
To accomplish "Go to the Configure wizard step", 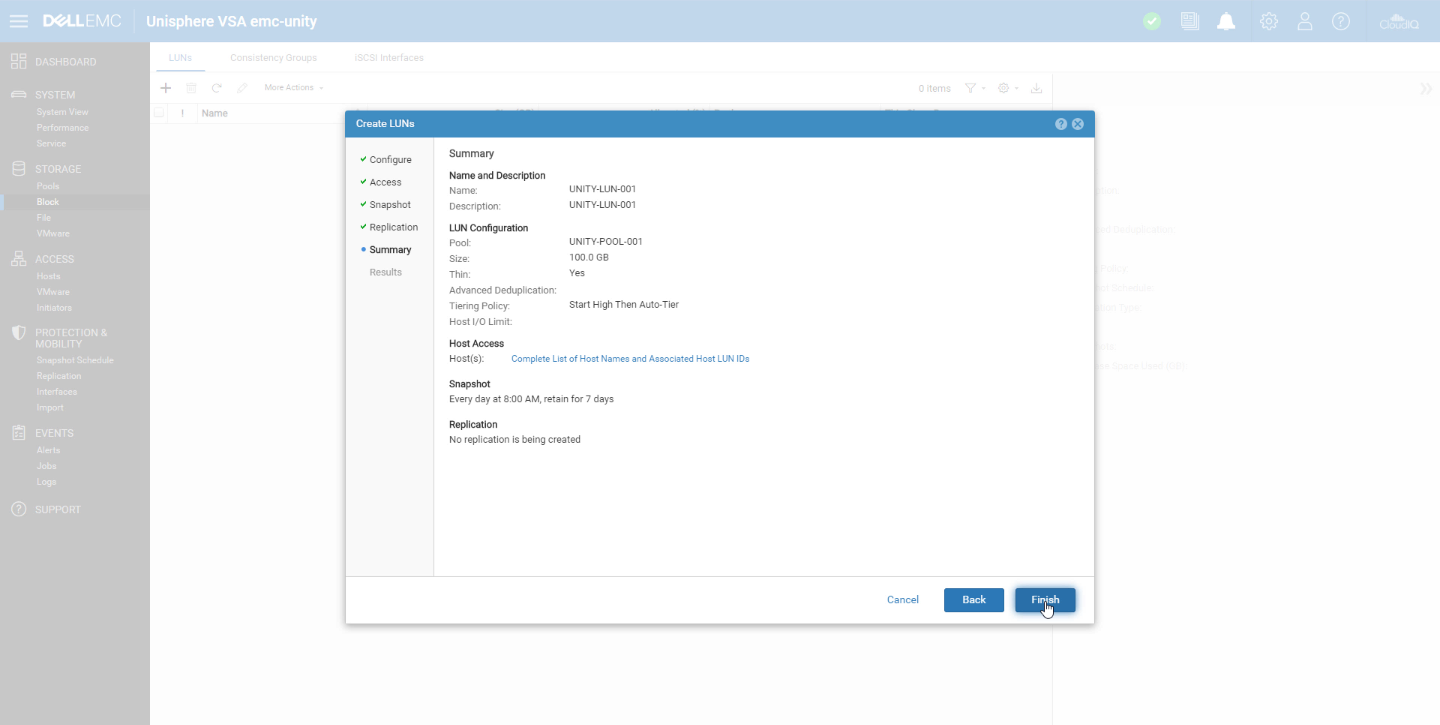I will 390,160.
